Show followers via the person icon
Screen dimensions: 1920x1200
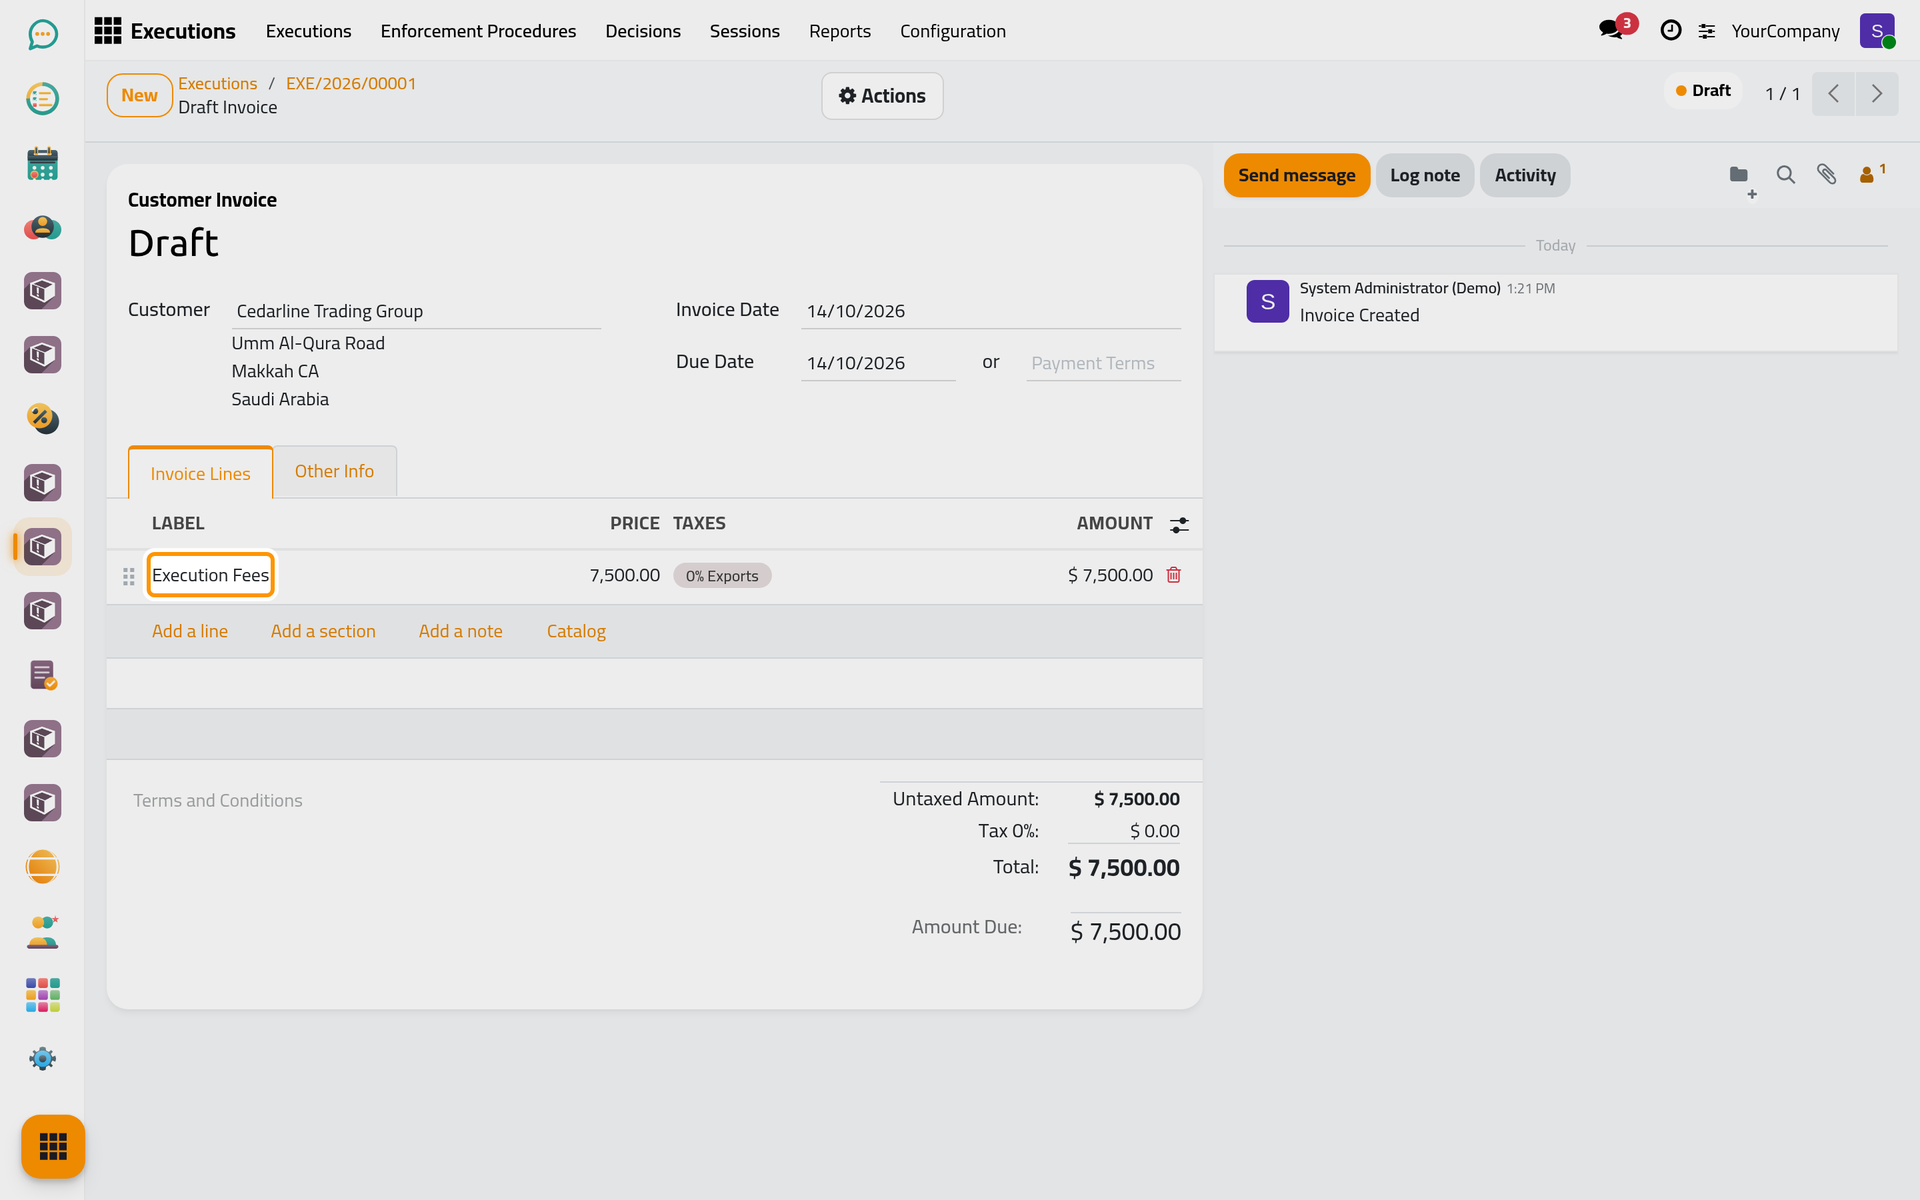pos(1871,174)
